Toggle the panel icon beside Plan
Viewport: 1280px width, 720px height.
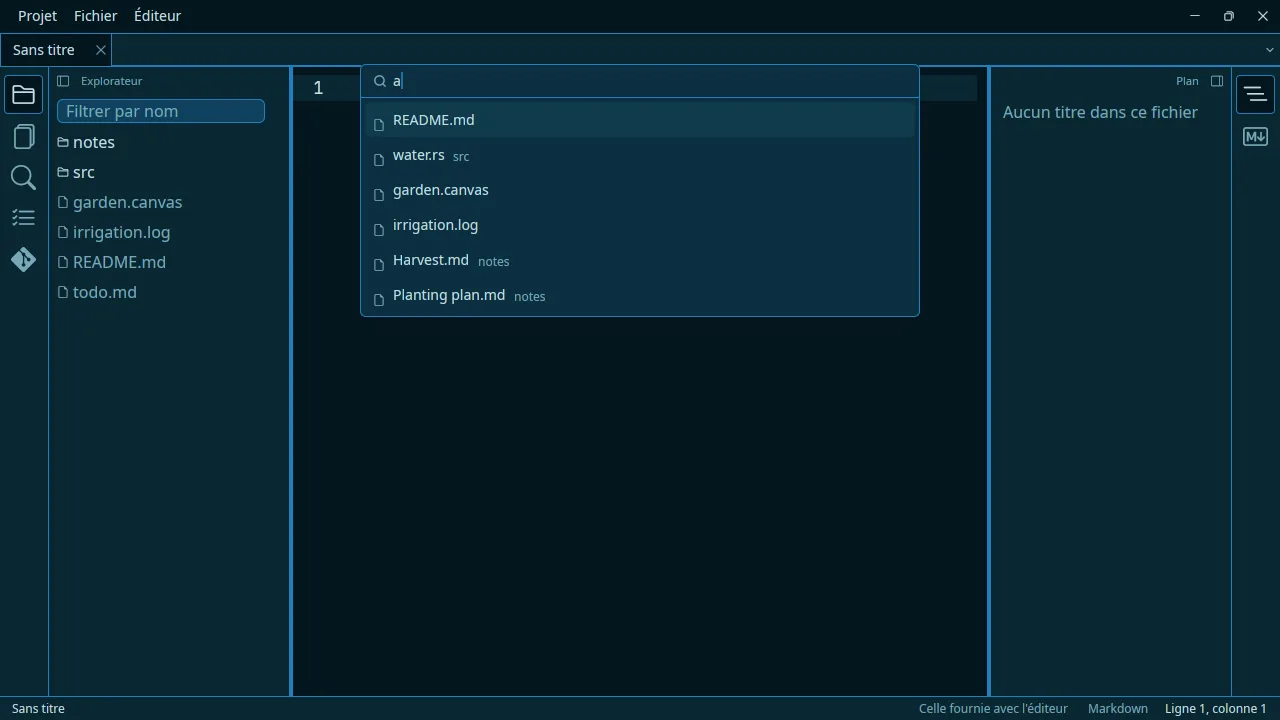pyautogui.click(x=1217, y=81)
